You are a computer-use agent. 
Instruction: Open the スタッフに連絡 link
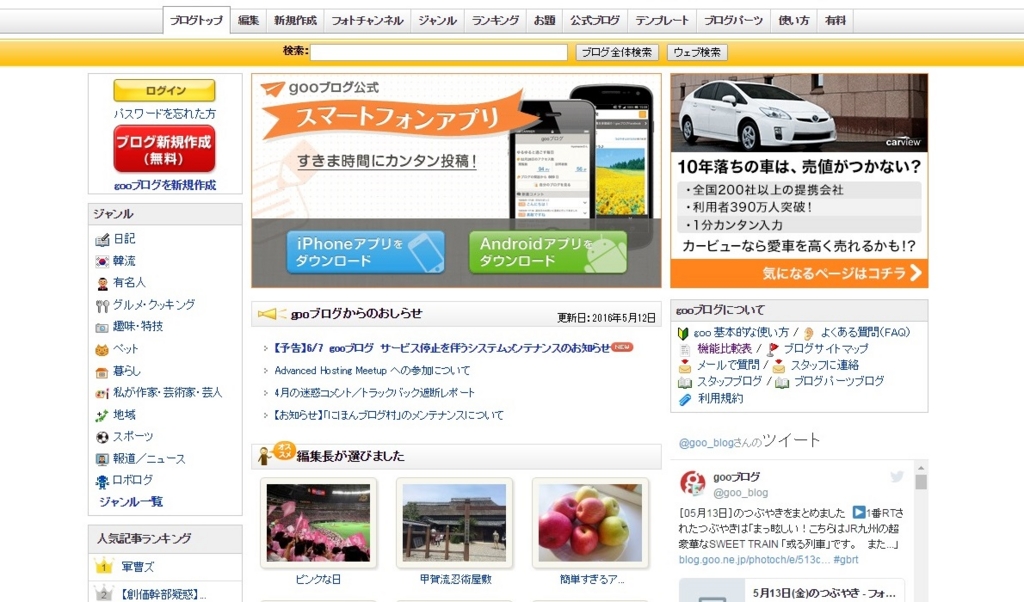pos(824,366)
